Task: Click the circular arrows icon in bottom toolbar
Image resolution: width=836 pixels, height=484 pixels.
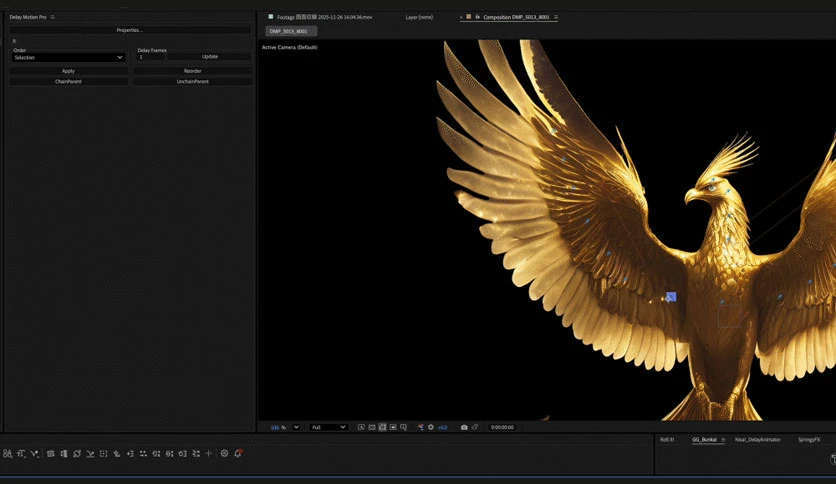Action: [77, 454]
